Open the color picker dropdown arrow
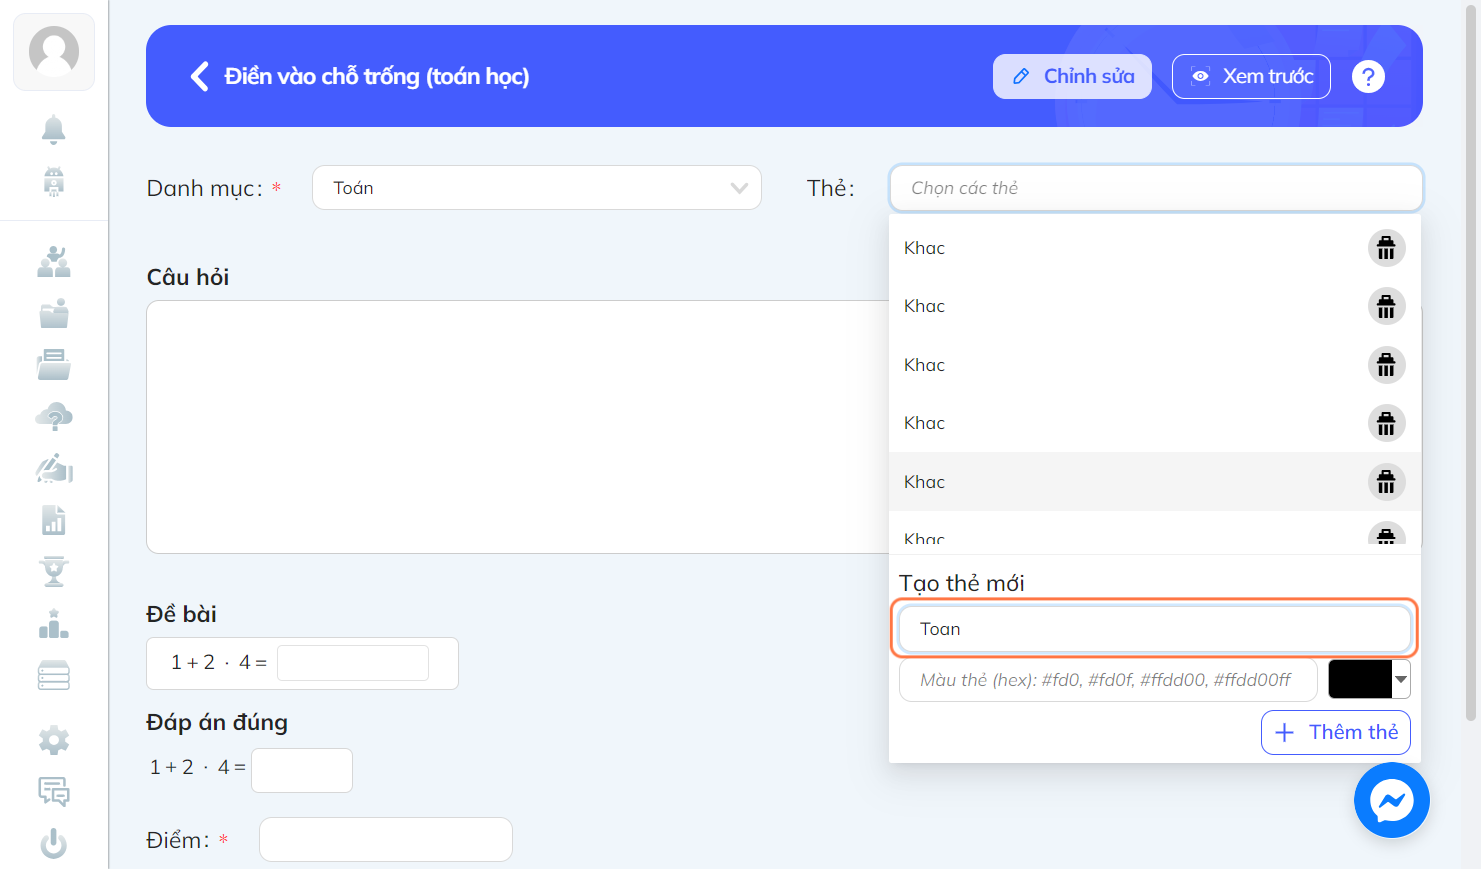This screenshot has height=869, width=1481. (1401, 679)
